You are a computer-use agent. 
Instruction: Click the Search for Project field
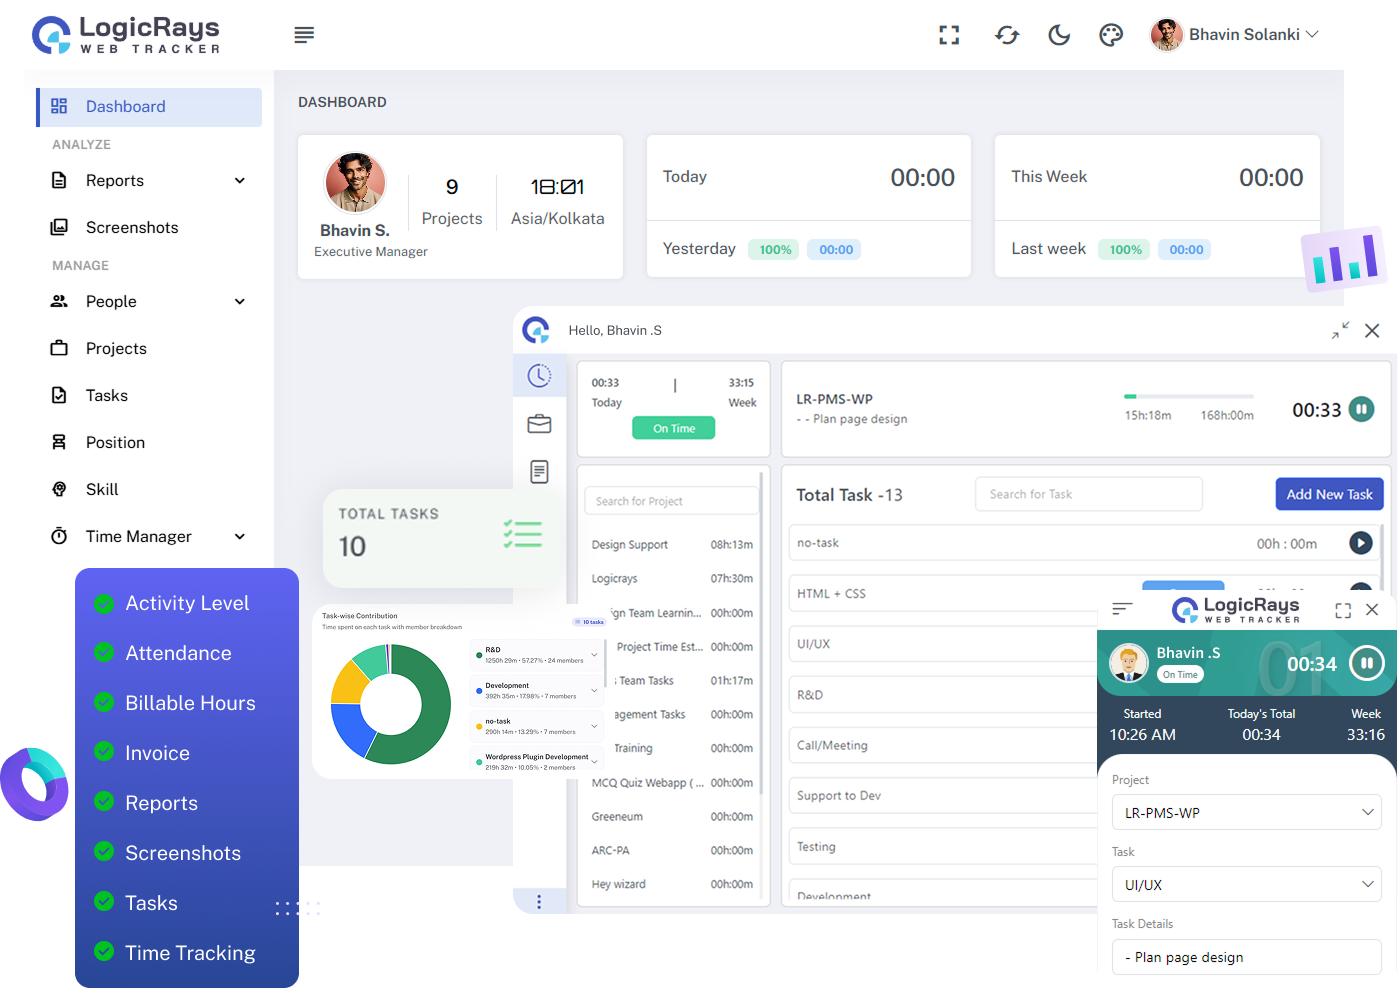pyautogui.click(x=671, y=501)
